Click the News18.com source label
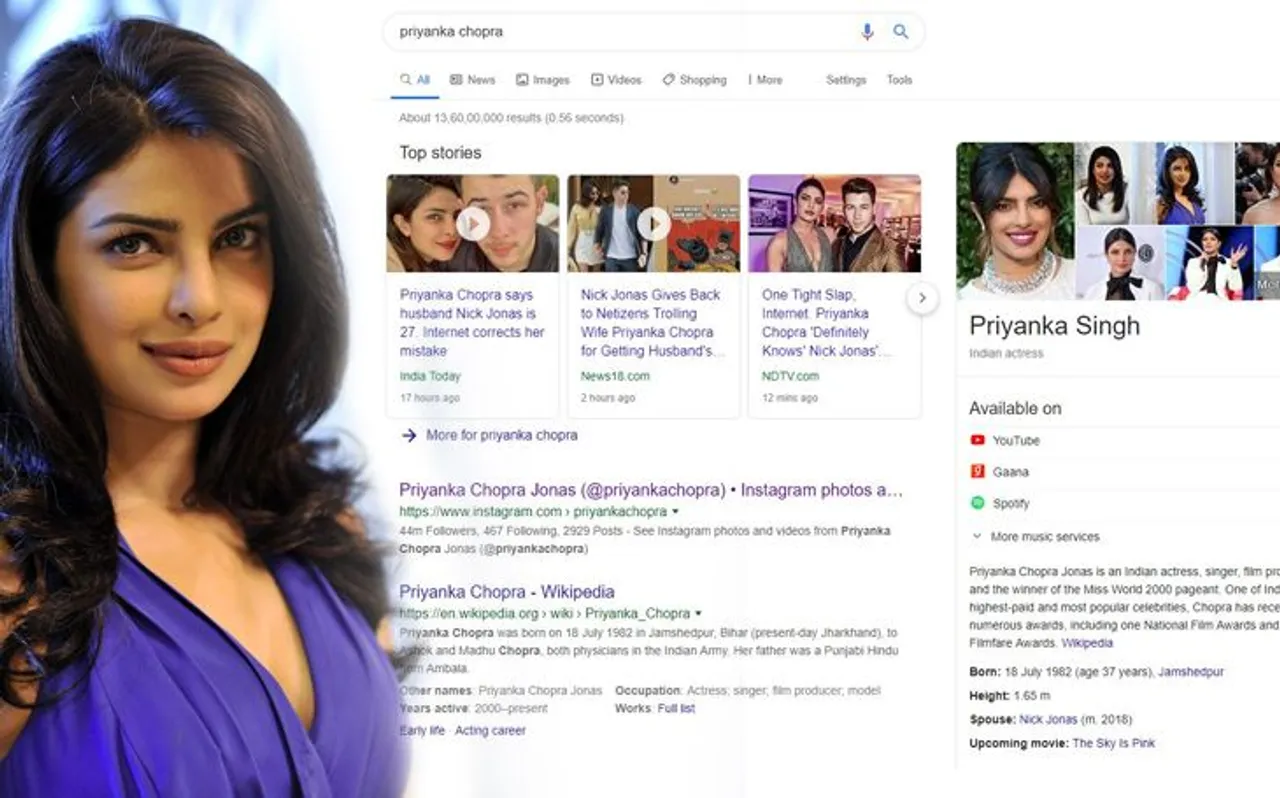Viewport: 1280px width, 798px height. click(x=615, y=376)
